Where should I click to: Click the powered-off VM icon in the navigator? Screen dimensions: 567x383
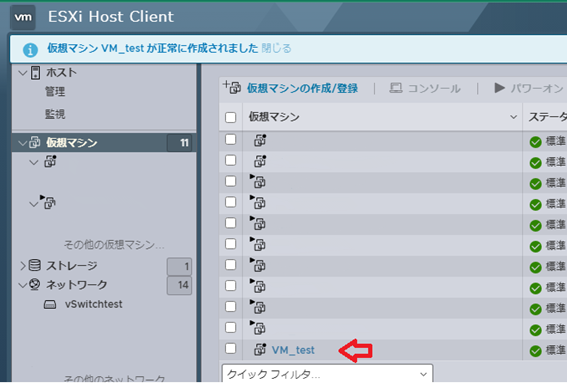coord(50,161)
